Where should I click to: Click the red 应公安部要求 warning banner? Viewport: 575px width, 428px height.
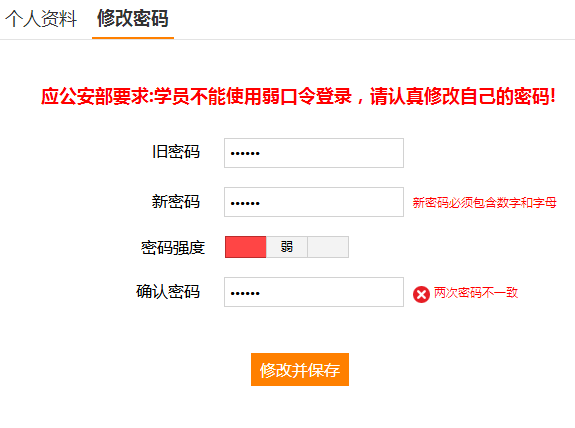click(x=298, y=96)
